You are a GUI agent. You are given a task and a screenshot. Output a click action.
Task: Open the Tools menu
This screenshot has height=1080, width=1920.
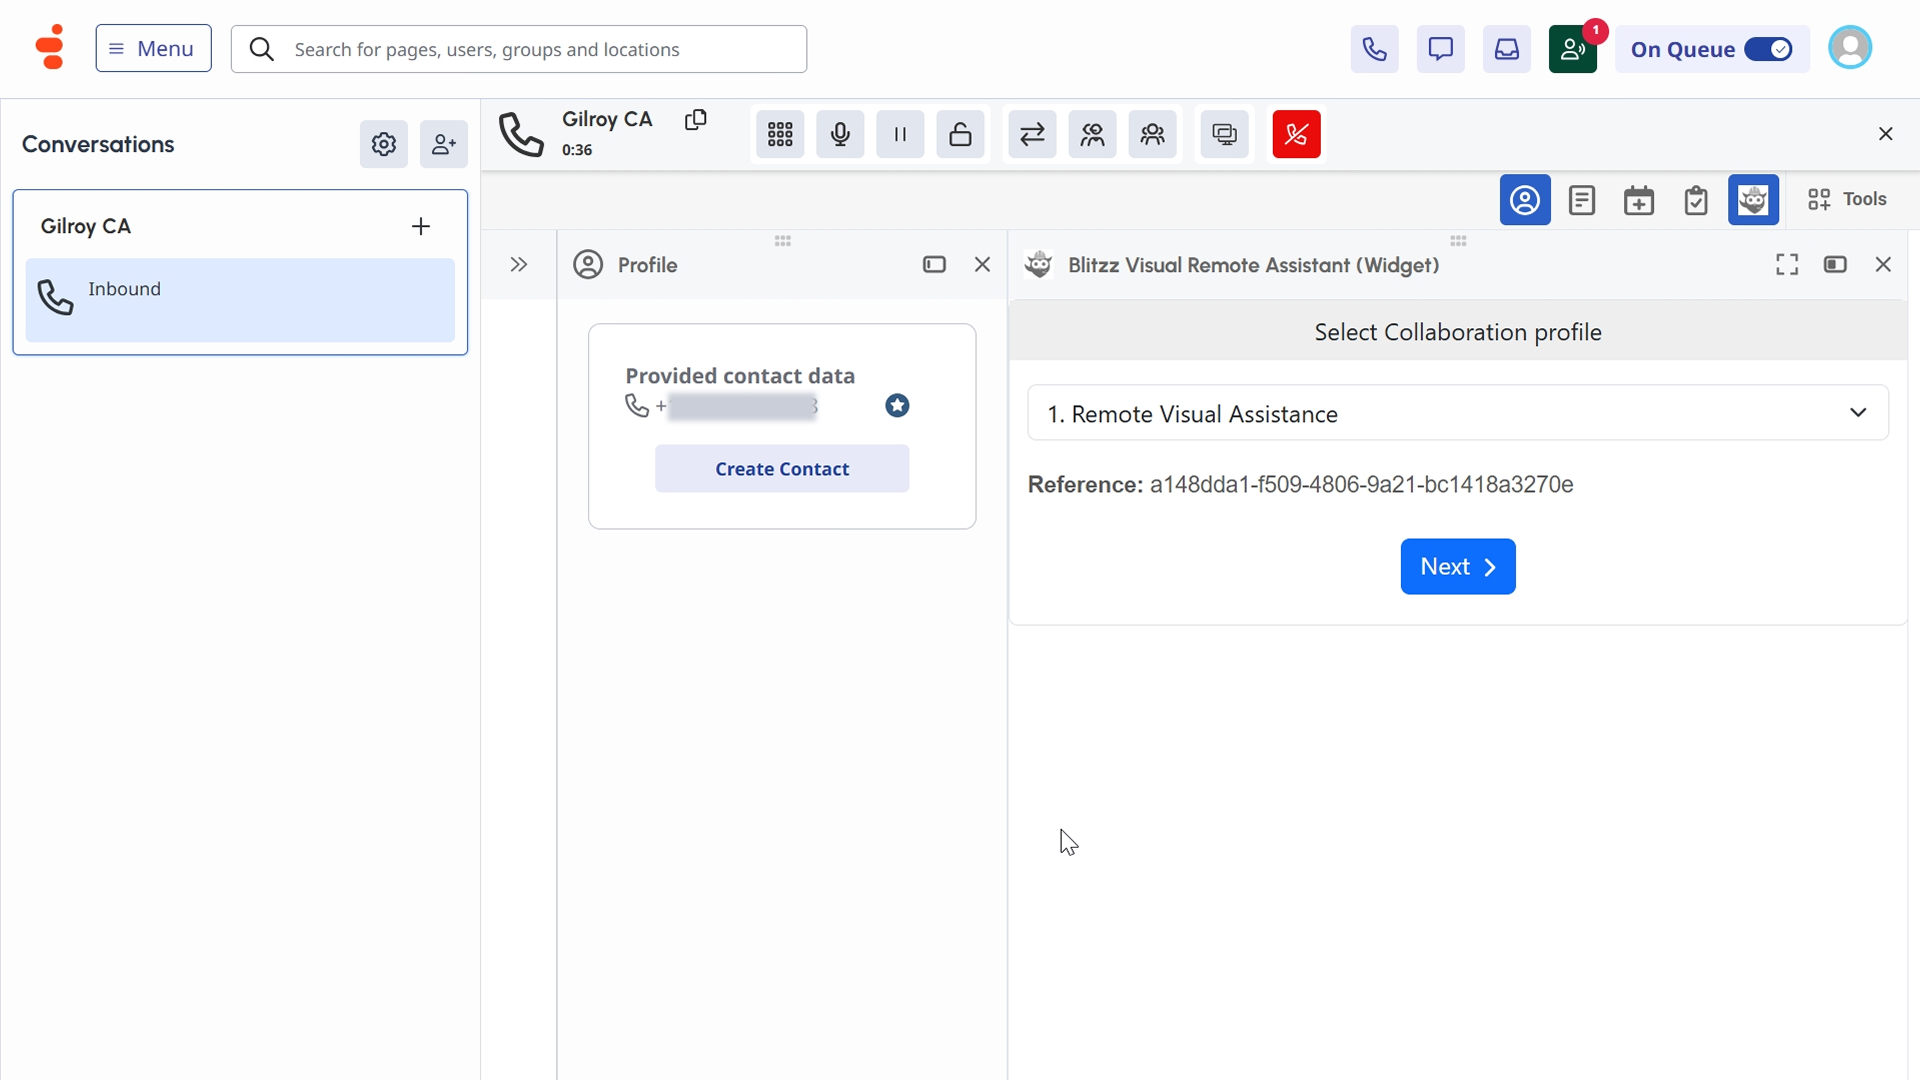1847,199
